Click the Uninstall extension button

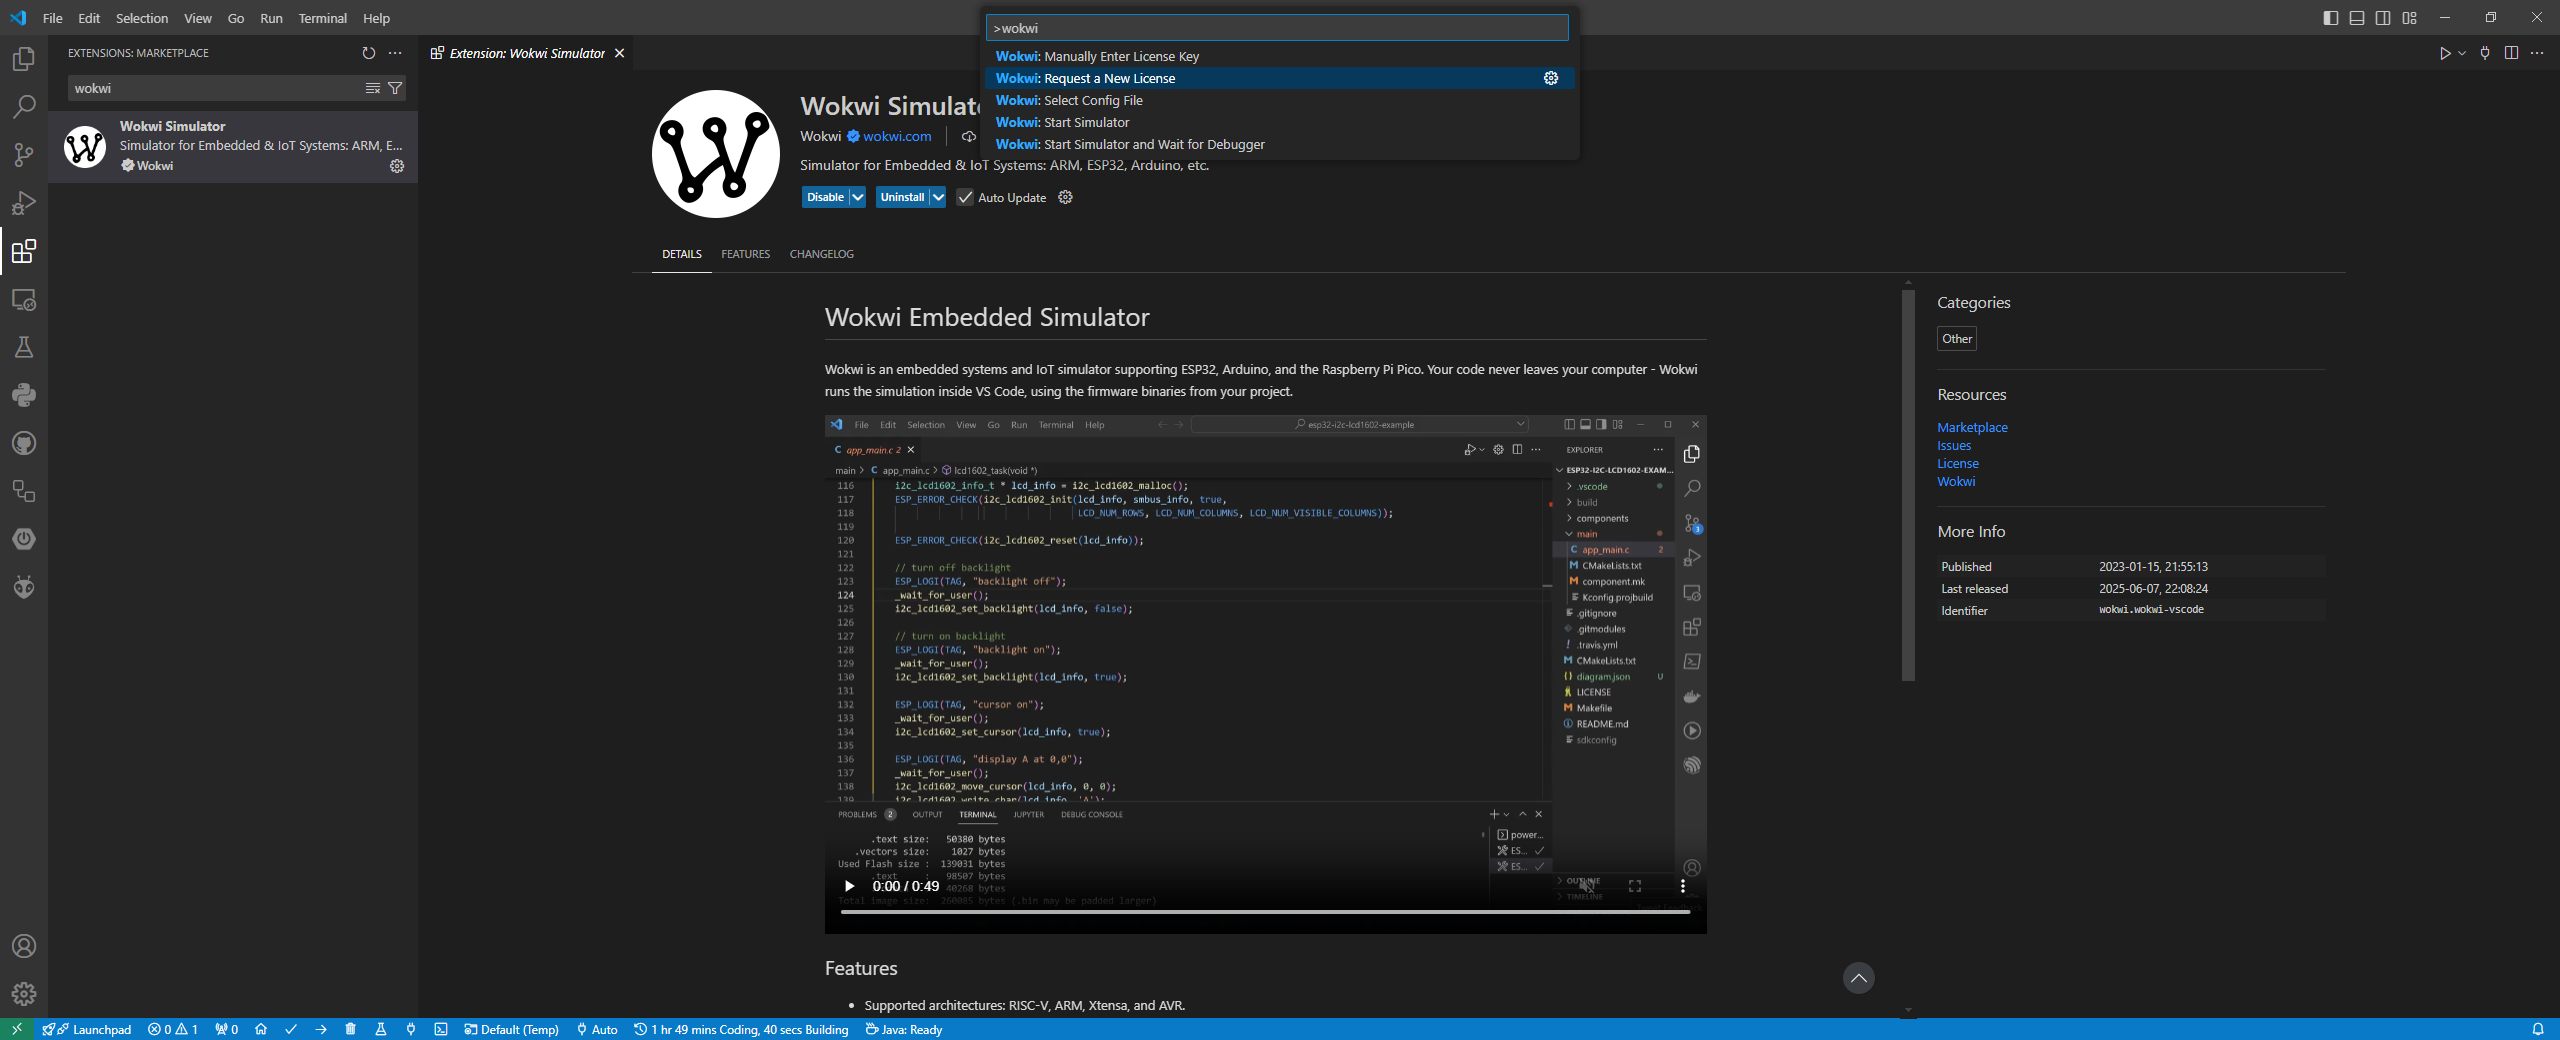click(902, 197)
